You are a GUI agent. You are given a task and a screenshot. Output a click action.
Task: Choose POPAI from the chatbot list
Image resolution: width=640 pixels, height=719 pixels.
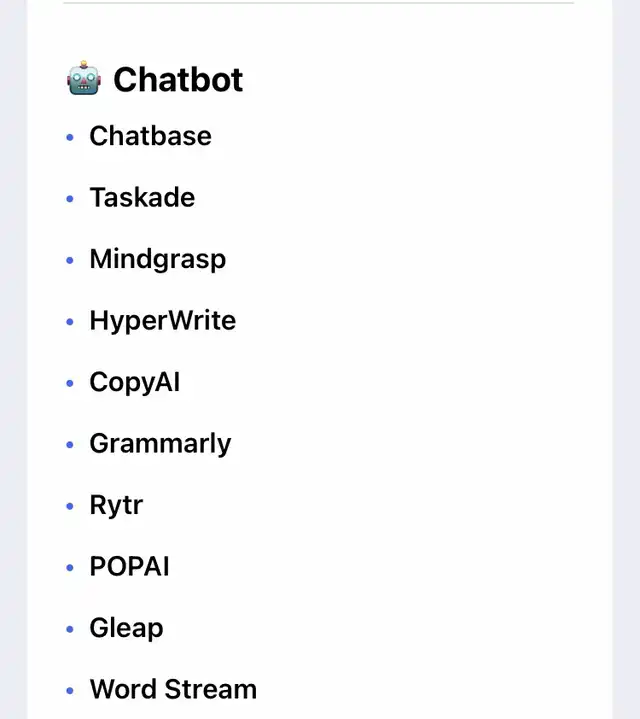coord(129,566)
